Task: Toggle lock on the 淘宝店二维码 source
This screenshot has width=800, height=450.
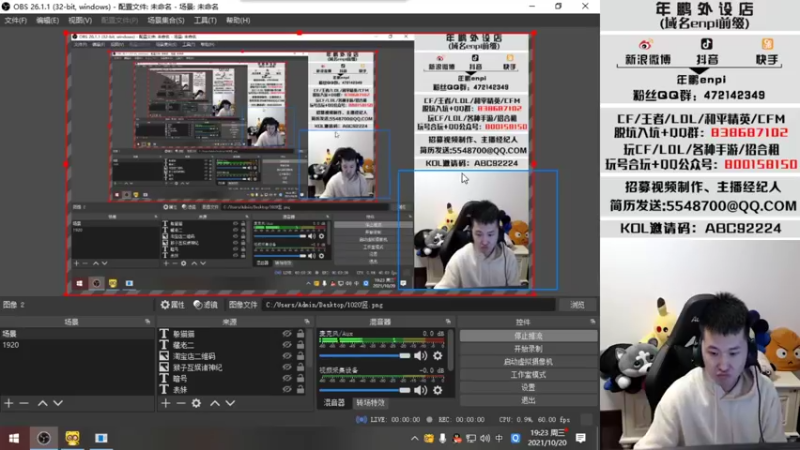Action: pyautogui.click(x=301, y=356)
